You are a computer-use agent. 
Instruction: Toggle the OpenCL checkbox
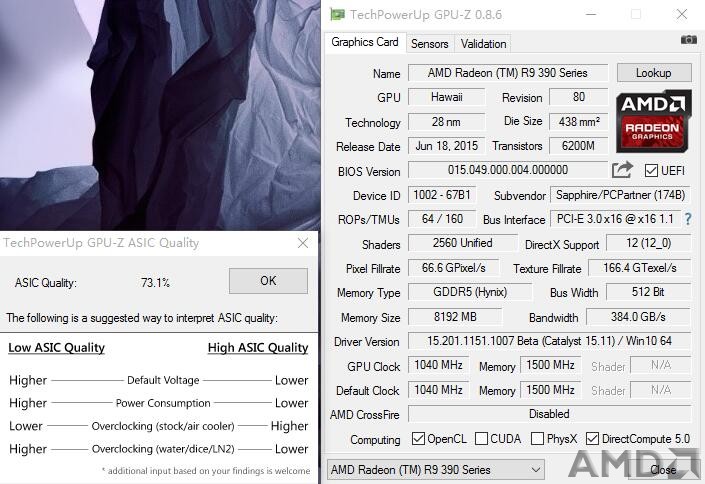coord(418,438)
